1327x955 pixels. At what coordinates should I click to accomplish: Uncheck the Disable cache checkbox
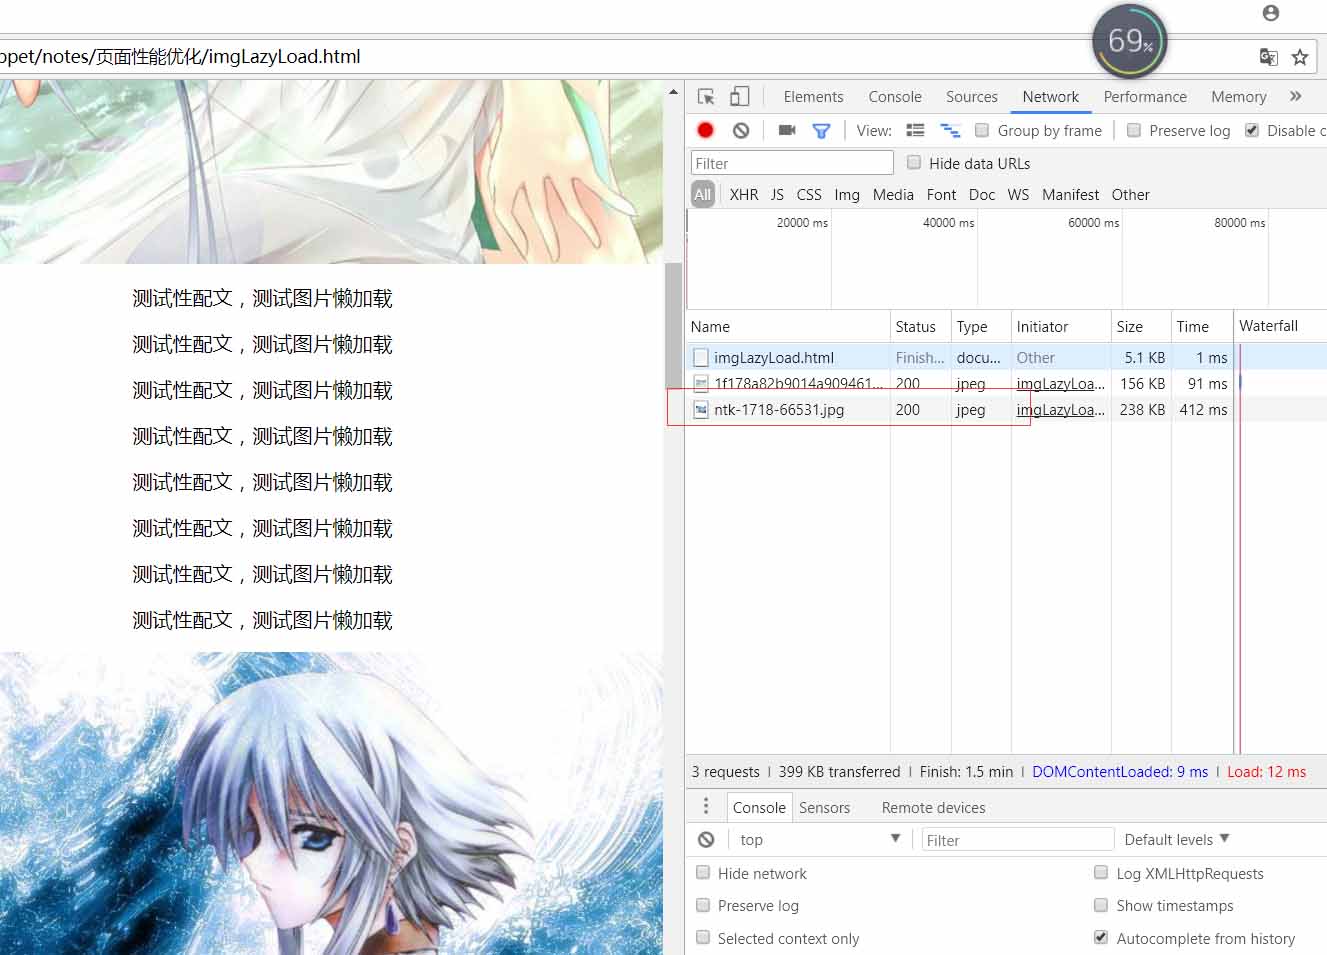click(1252, 130)
